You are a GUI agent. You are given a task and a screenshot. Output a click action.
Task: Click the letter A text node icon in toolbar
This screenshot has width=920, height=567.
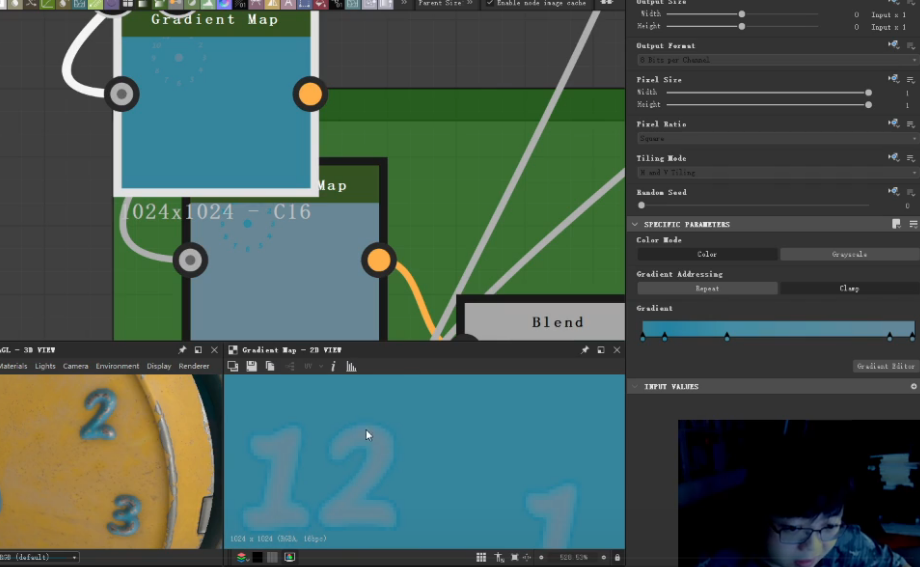[x=288, y=4]
